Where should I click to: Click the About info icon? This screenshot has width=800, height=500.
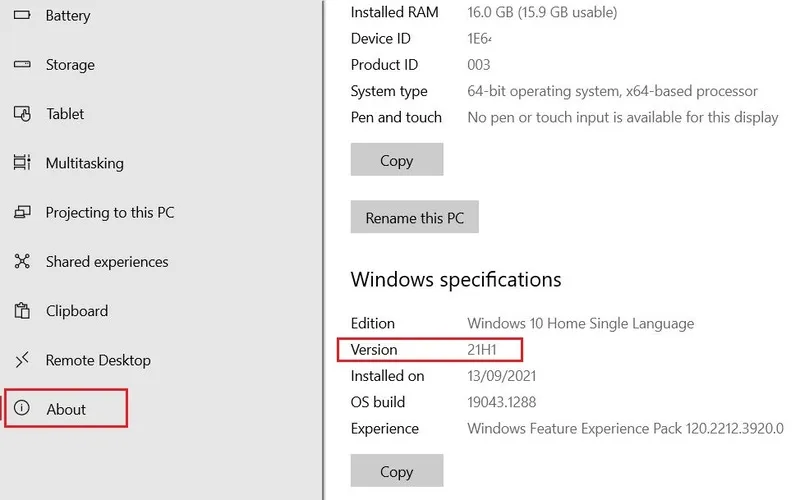pyautogui.click(x=22, y=407)
